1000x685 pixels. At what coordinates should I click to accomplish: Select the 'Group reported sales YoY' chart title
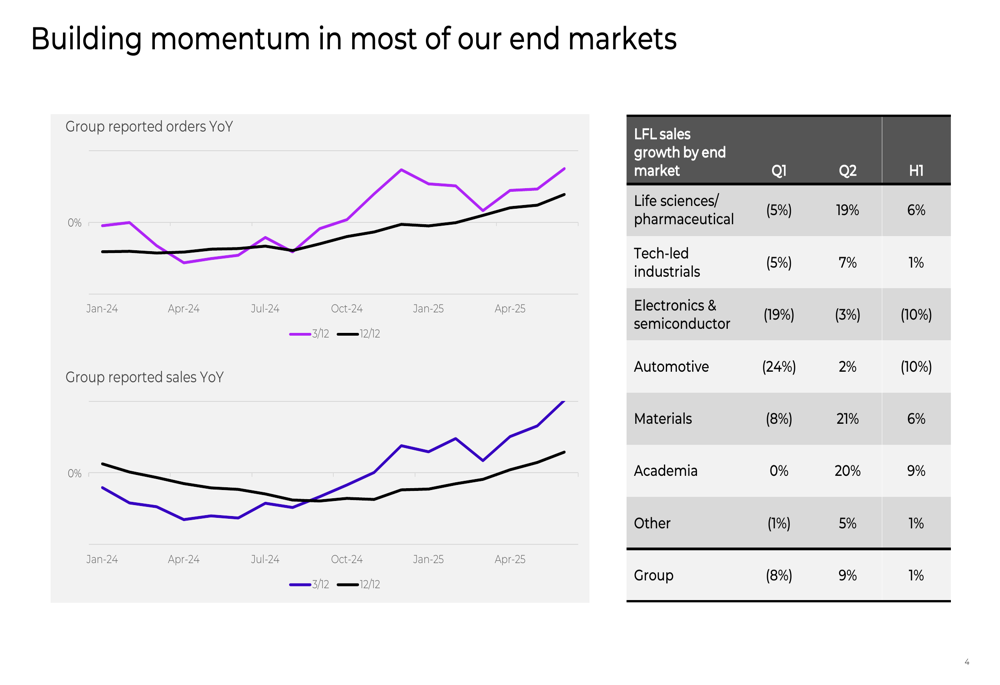tap(144, 378)
